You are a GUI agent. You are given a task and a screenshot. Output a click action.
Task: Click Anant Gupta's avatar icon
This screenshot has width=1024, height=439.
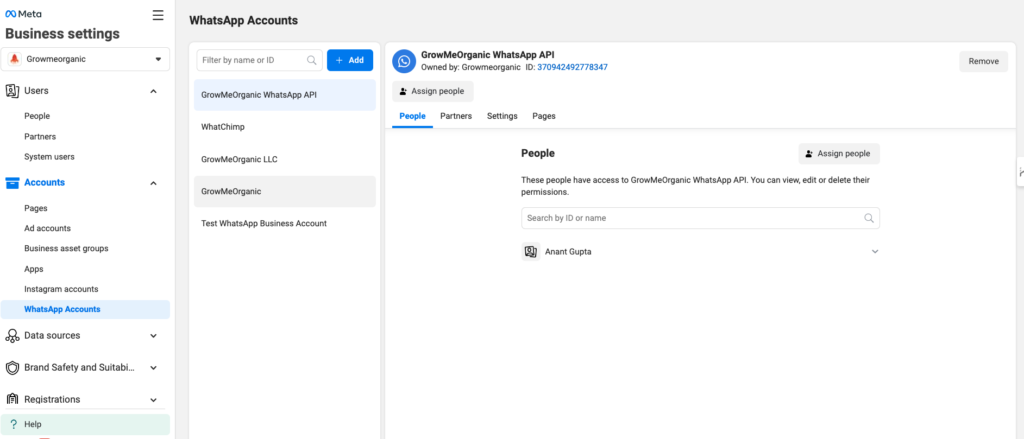click(531, 252)
